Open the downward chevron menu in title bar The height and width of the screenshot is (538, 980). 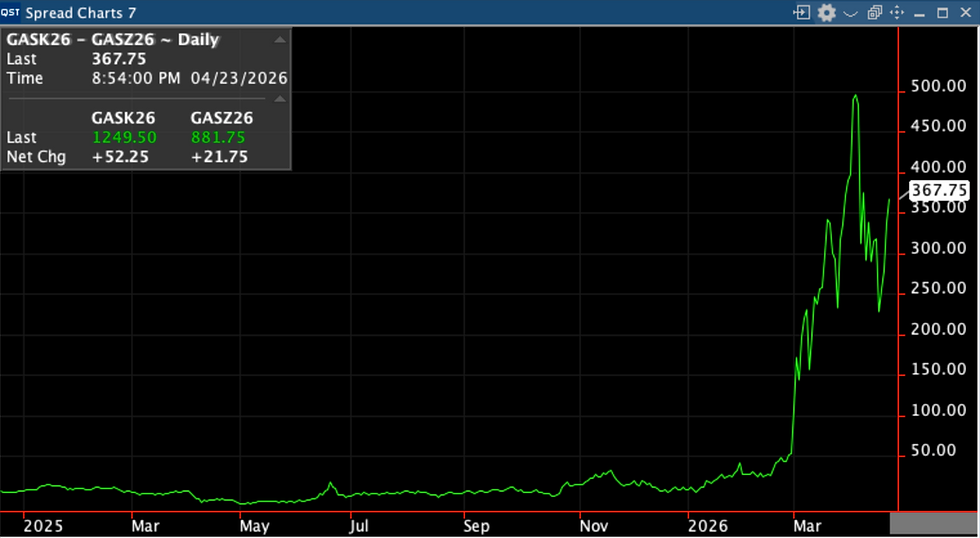click(851, 13)
